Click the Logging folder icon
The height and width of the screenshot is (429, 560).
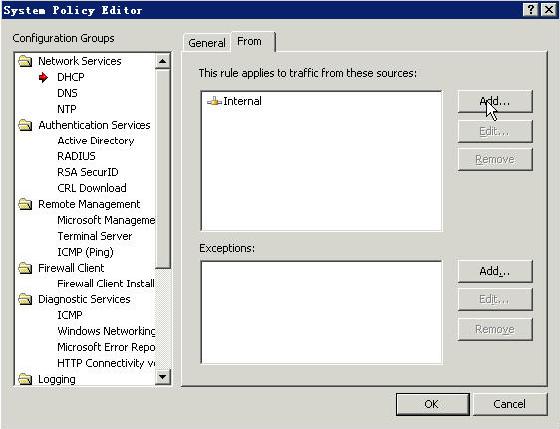[25, 379]
